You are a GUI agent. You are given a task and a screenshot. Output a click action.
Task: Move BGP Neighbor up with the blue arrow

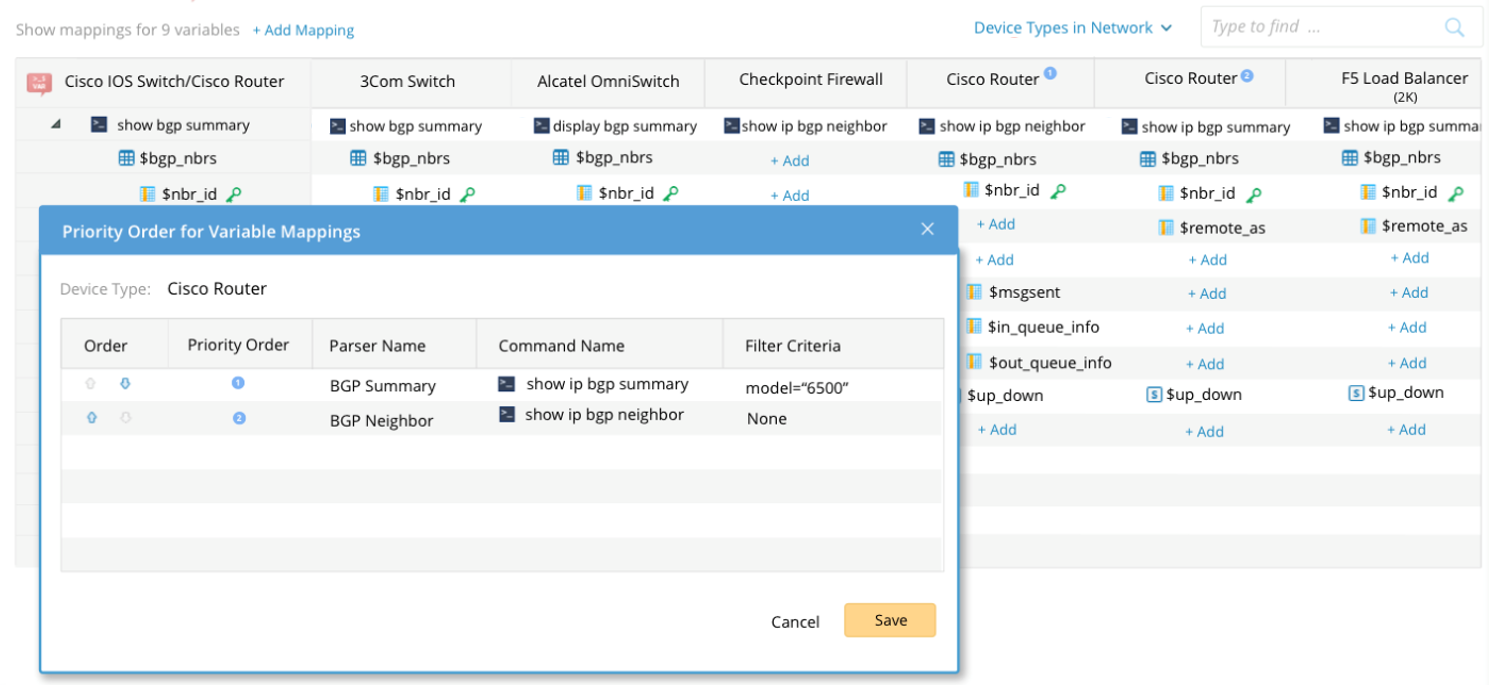[x=92, y=418]
